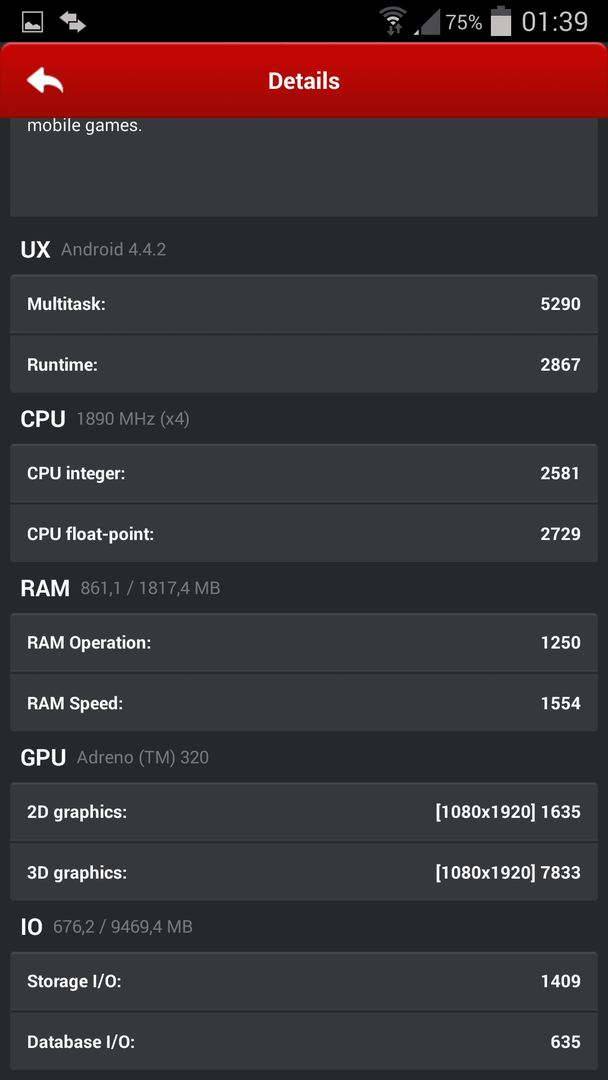Tap the Database I/O result row

pyautogui.click(x=304, y=1042)
